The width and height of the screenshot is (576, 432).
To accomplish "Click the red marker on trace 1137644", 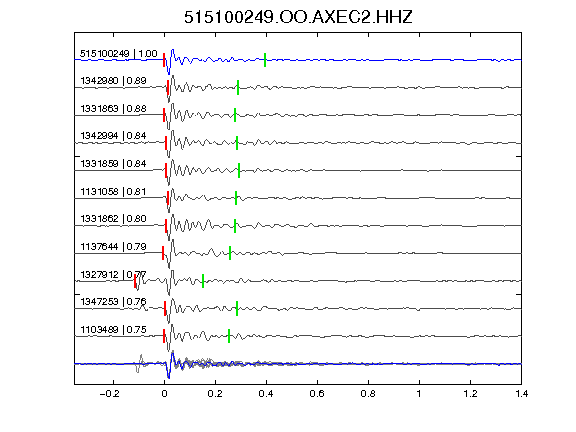I will click(163, 253).
